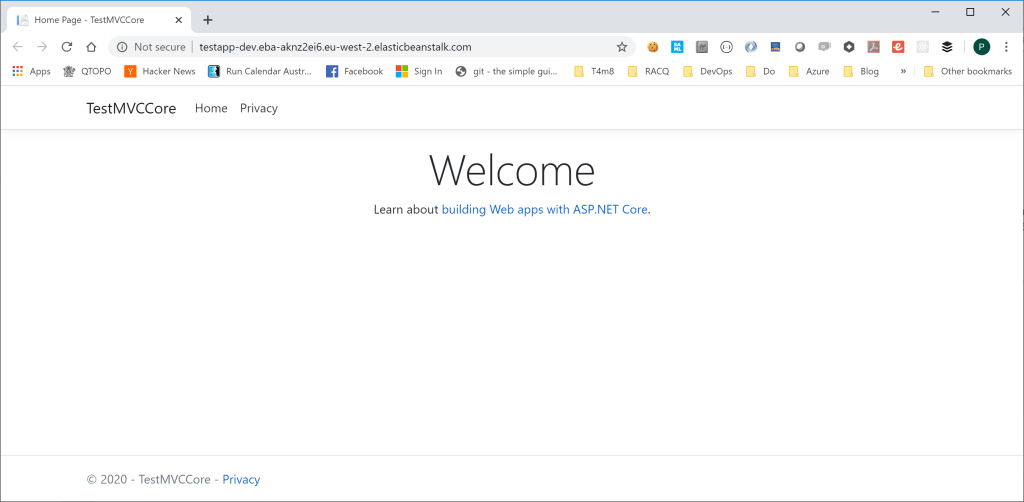The width and height of the screenshot is (1024, 502).
Task: Open the Facebook bookmark
Action: (355, 71)
